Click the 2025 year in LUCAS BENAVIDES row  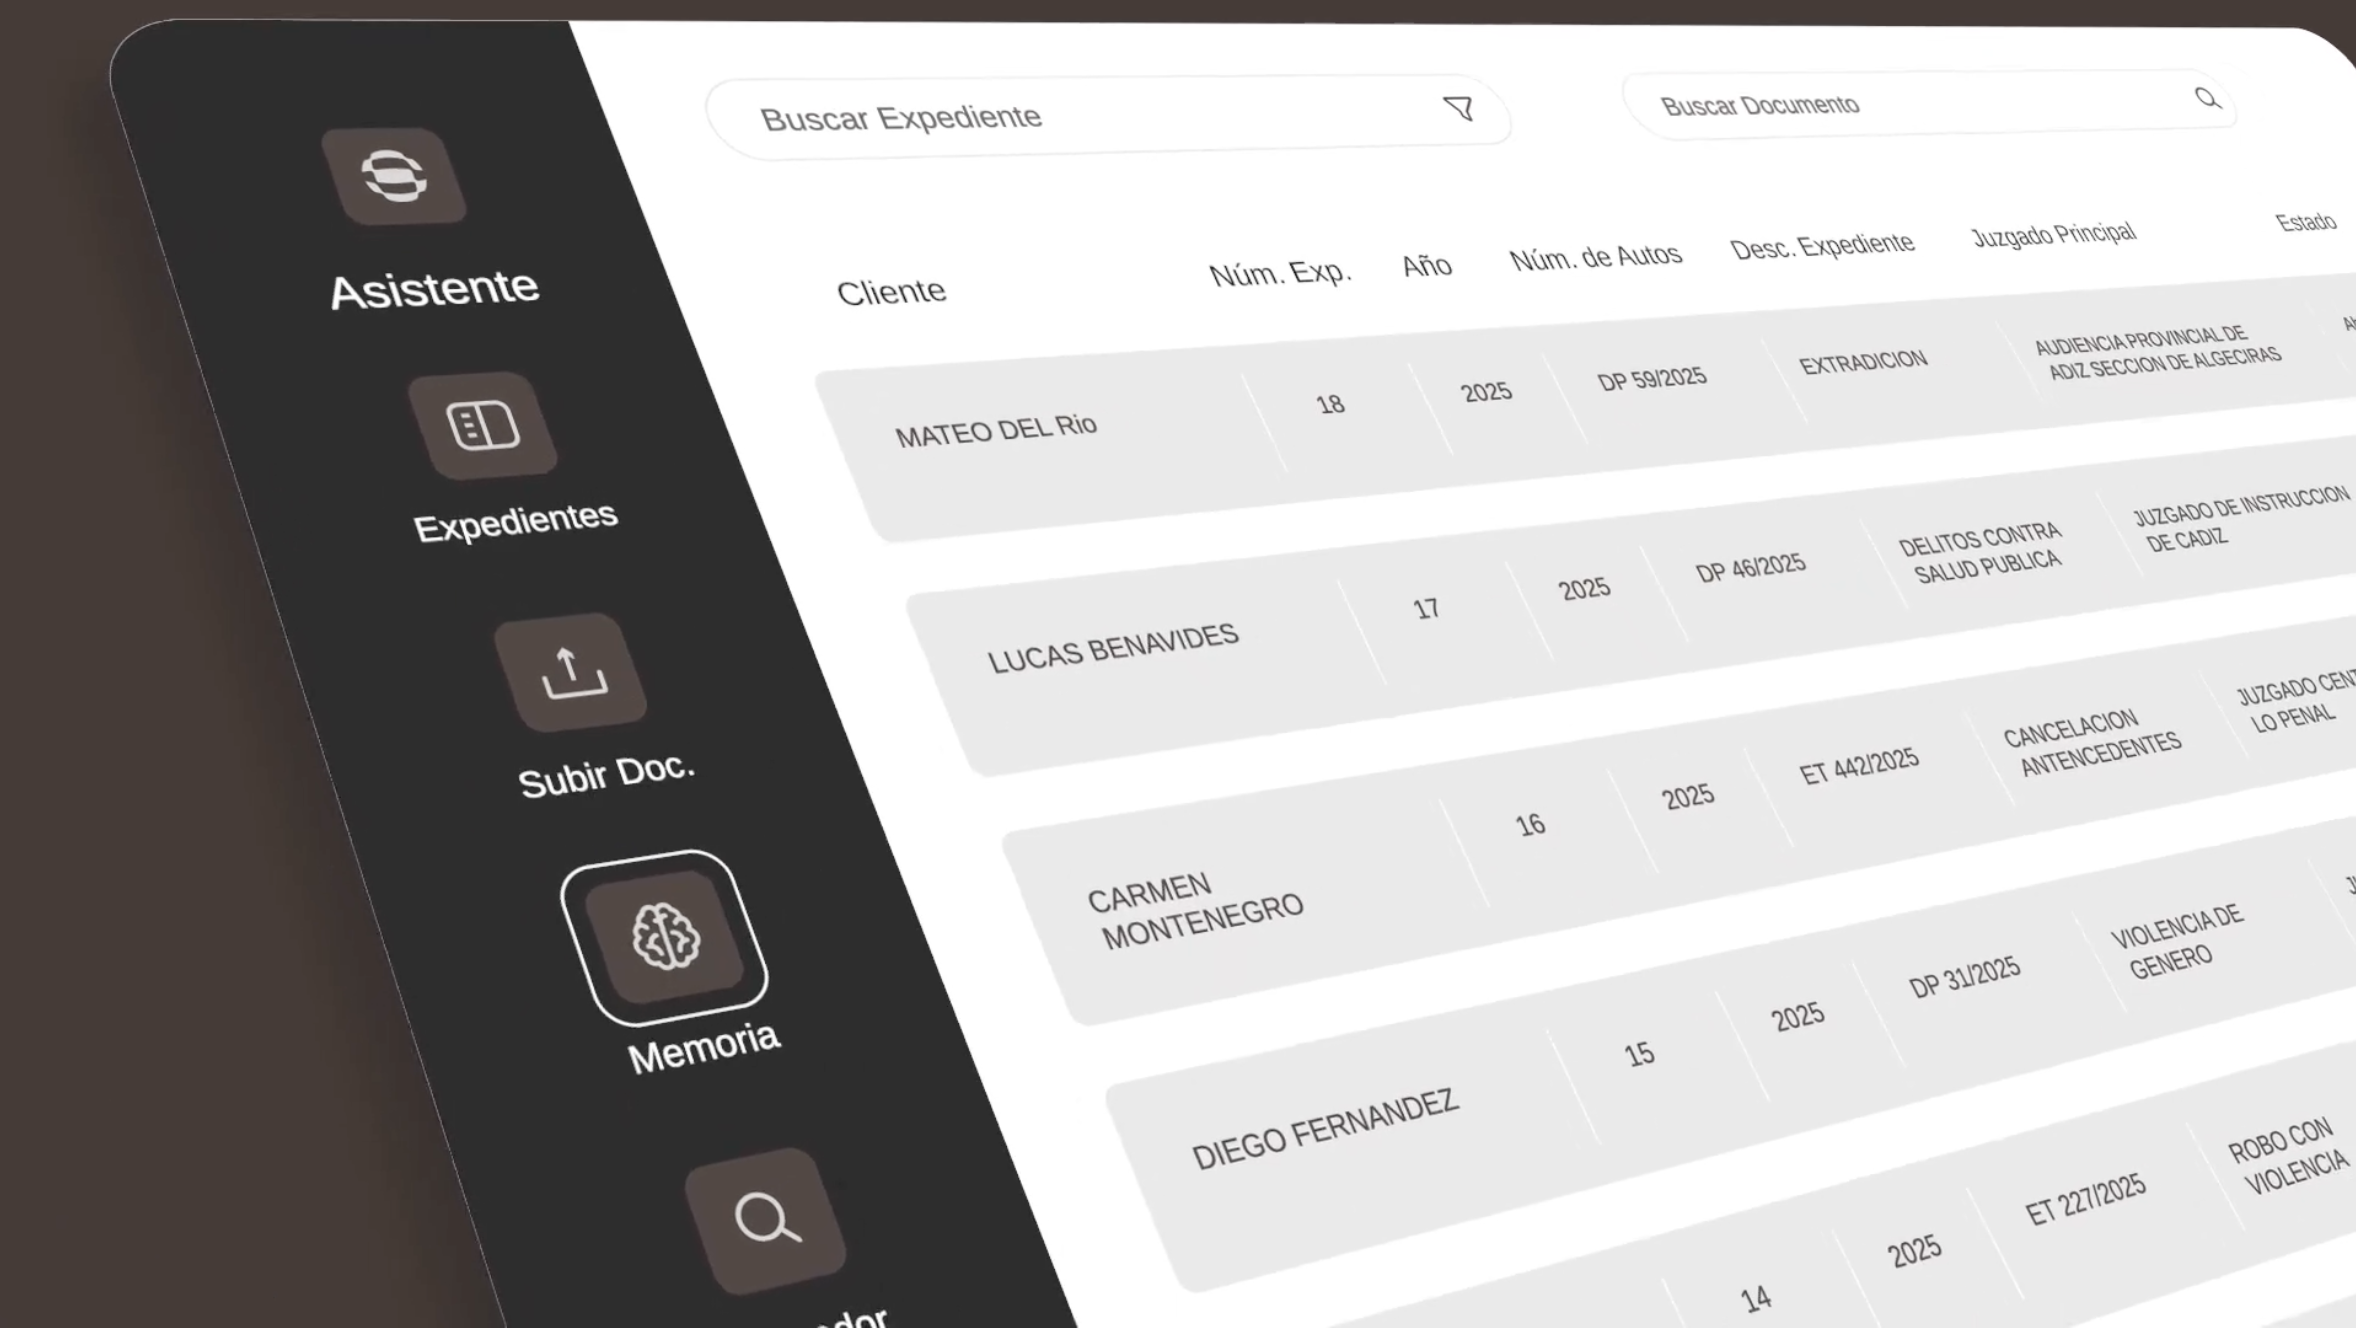point(1584,587)
